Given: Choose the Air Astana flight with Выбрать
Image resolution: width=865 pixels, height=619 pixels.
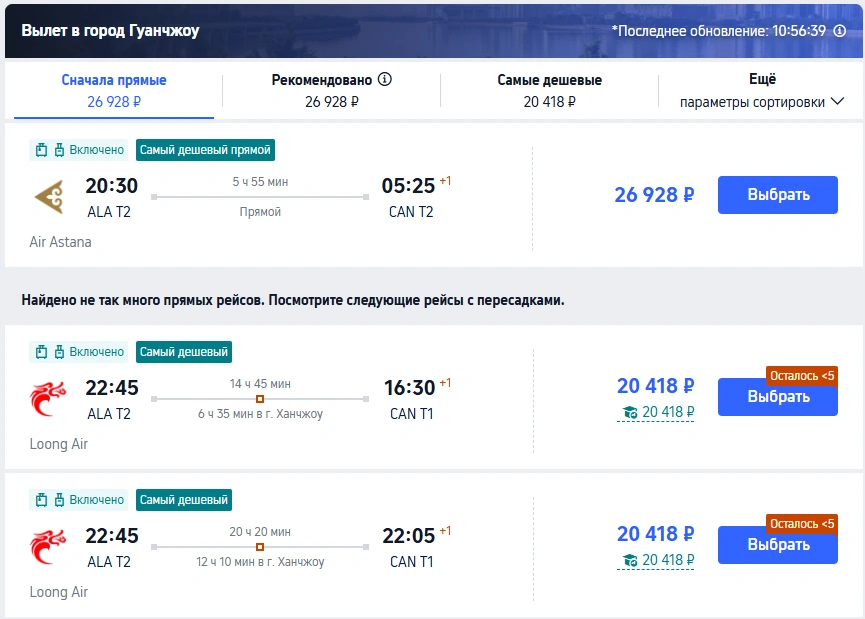Looking at the screenshot, I should point(778,195).
